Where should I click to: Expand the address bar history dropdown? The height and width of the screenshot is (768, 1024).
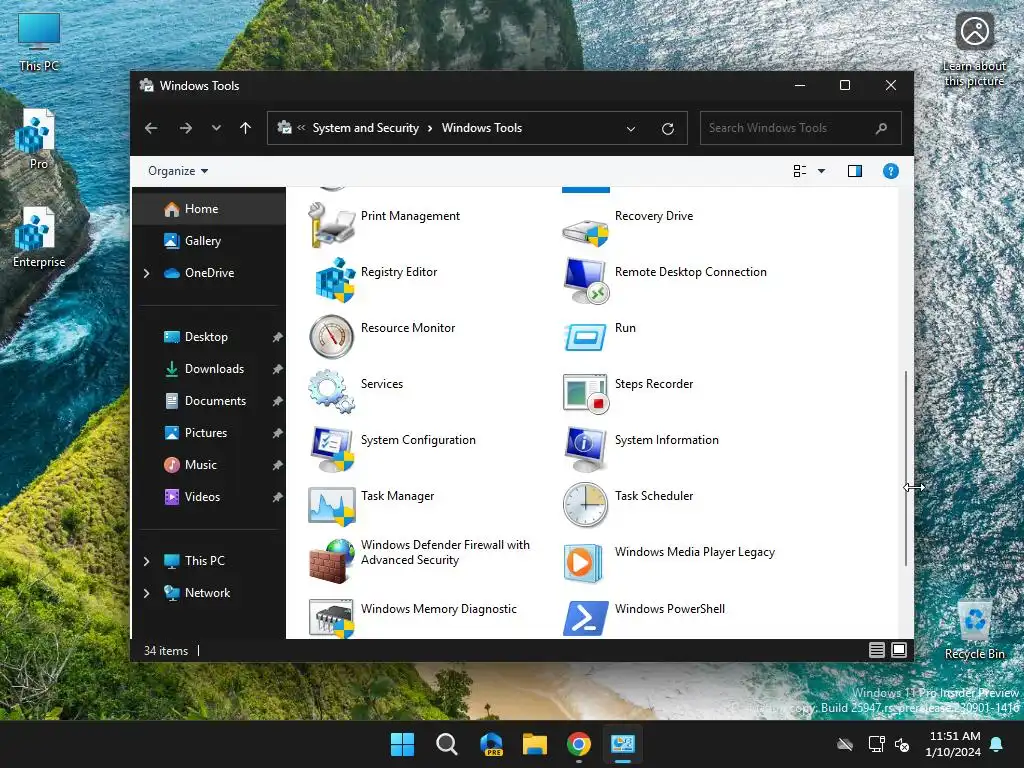click(x=631, y=129)
